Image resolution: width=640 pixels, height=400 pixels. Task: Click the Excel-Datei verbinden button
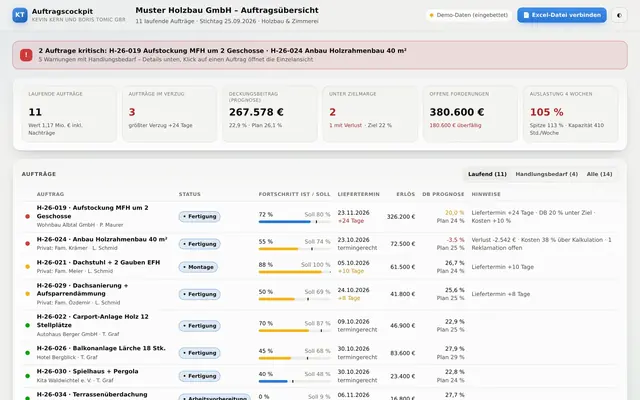point(562,15)
